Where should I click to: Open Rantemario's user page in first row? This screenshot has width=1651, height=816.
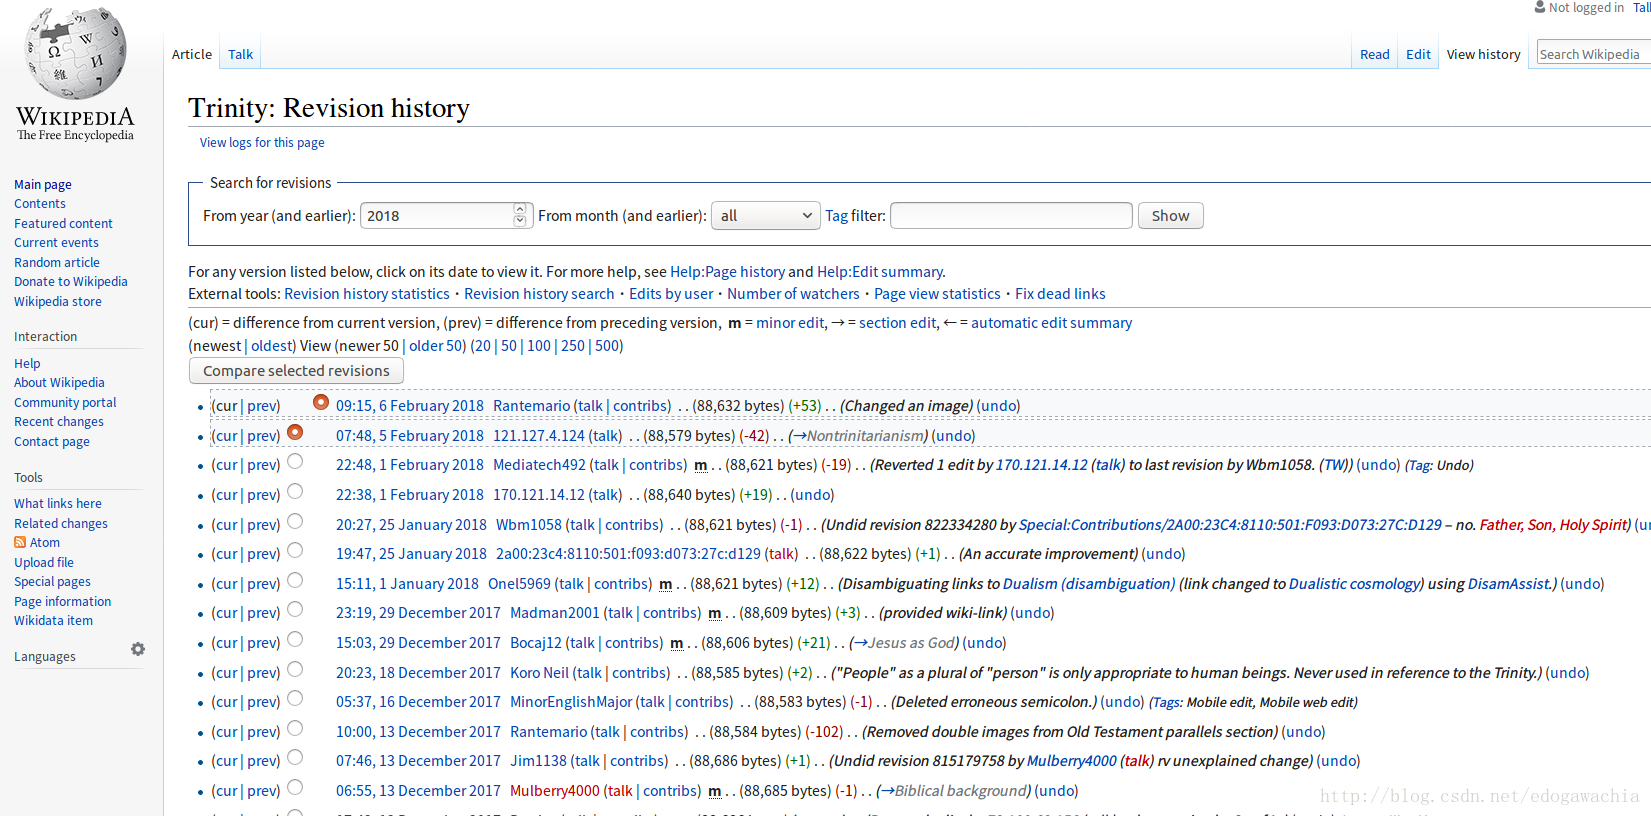click(531, 406)
